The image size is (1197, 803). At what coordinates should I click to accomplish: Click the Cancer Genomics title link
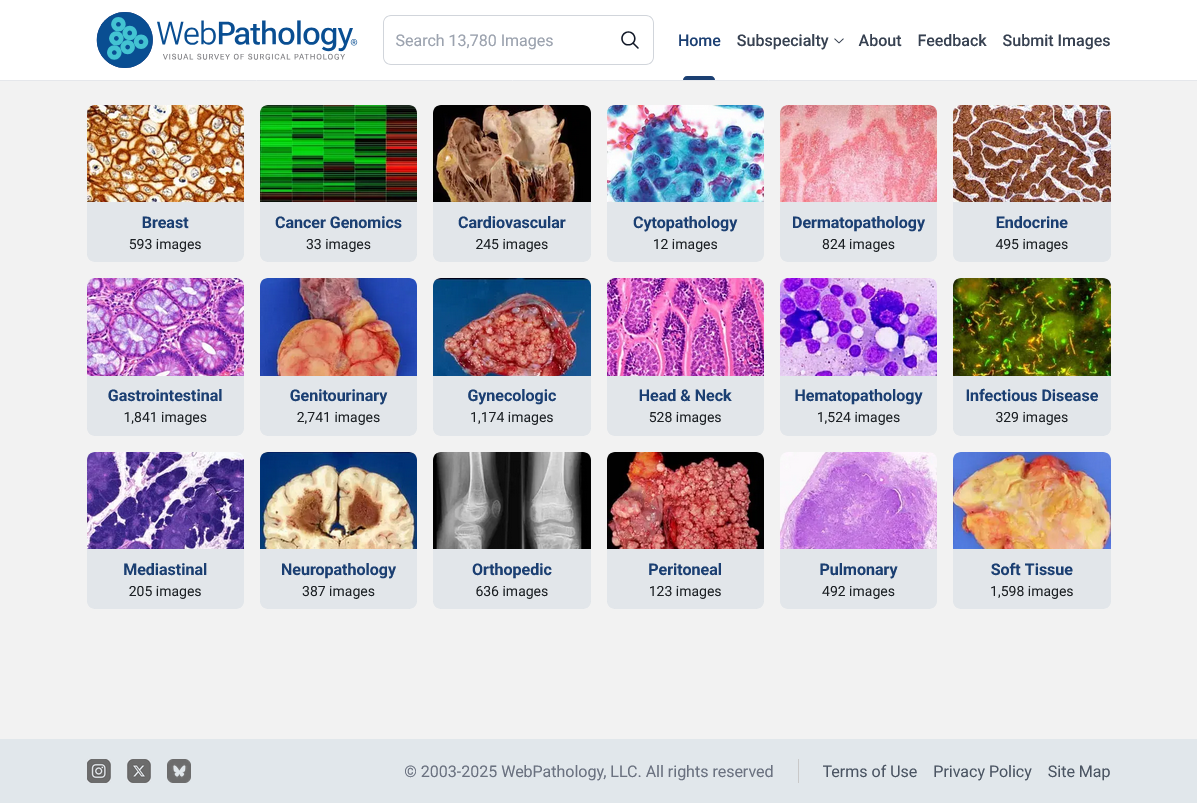pos(338,222)
